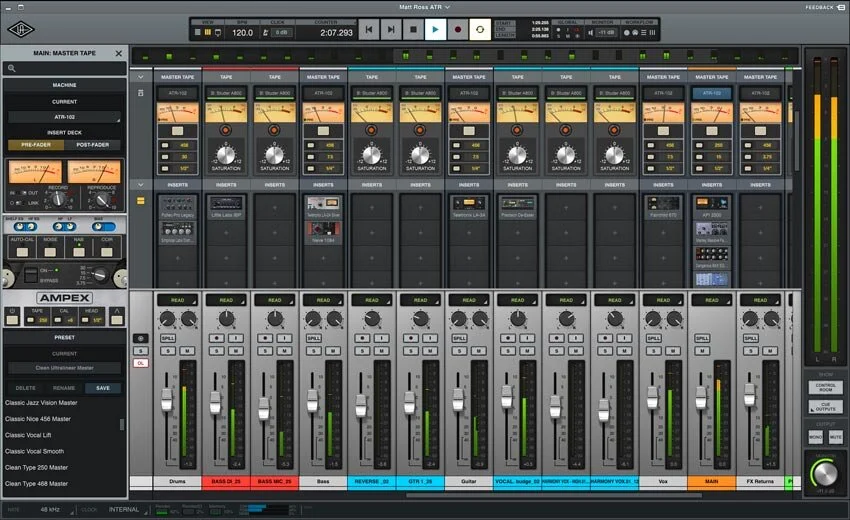Click SPILL on the Drums channel
Screen dimensions: 850x520
pos(168,338)
